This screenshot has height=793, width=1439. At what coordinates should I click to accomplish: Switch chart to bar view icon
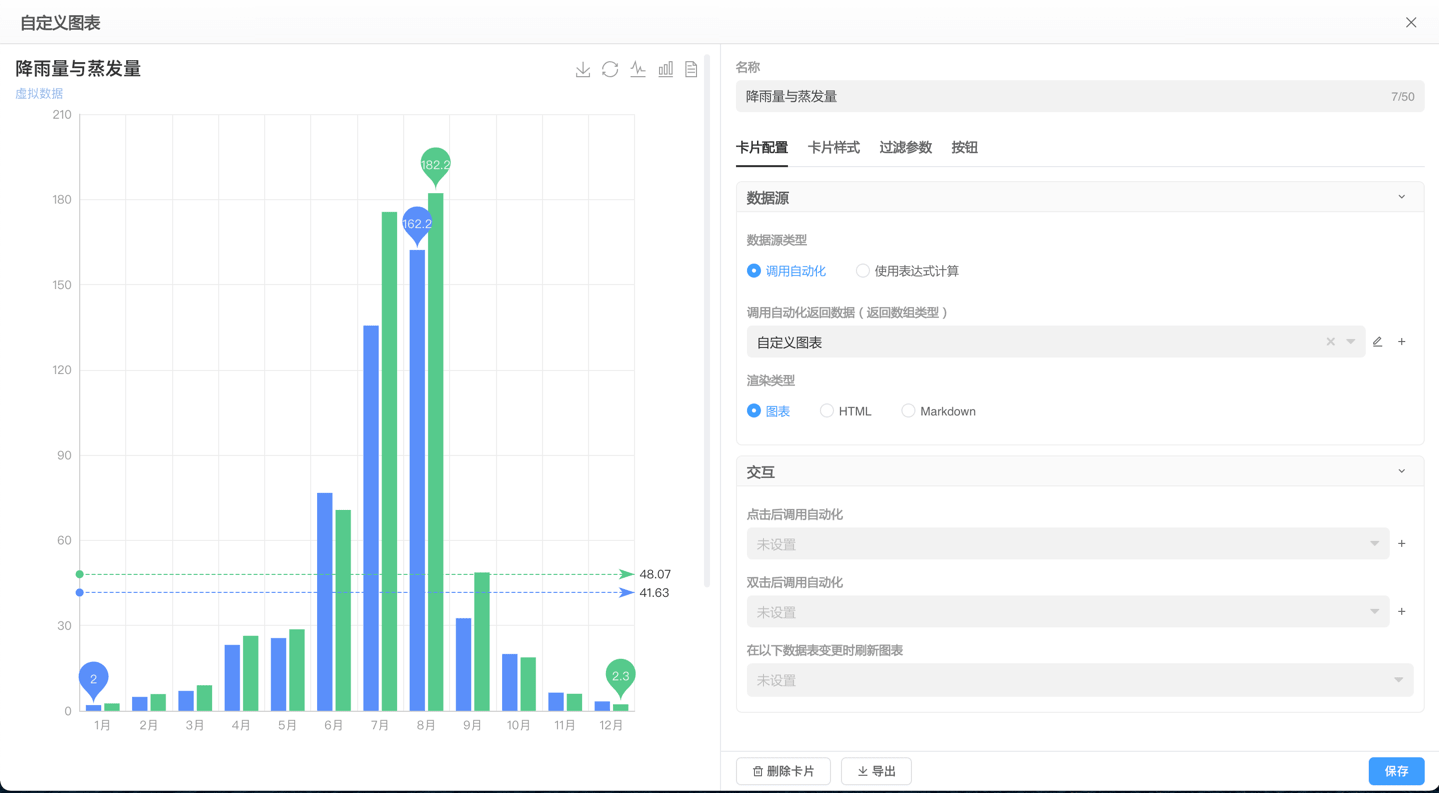point(665,69)
